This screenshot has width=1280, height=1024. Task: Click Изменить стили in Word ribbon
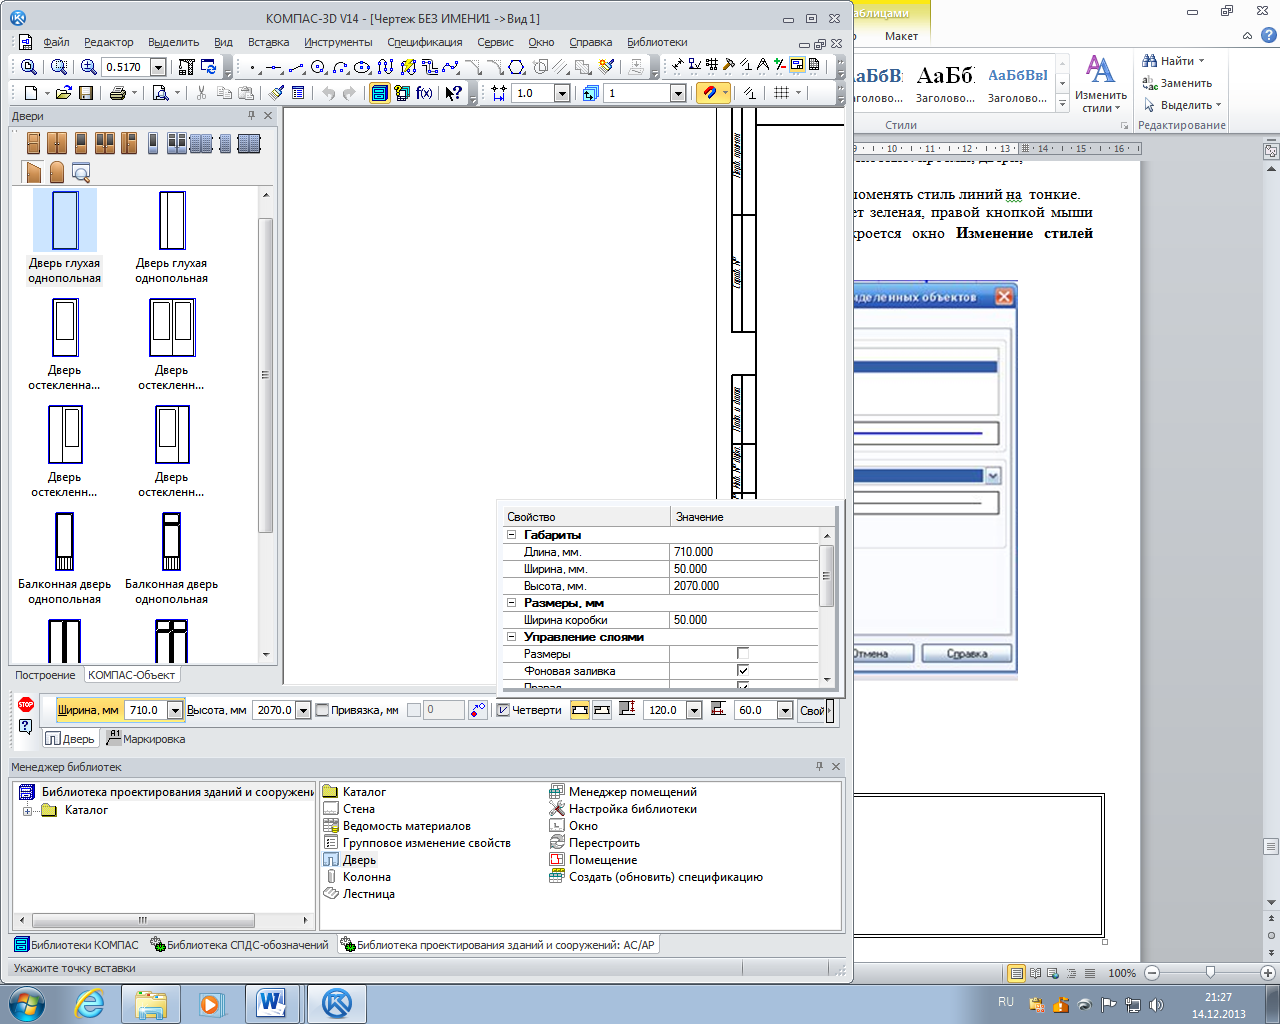(x=1100, y=84)
